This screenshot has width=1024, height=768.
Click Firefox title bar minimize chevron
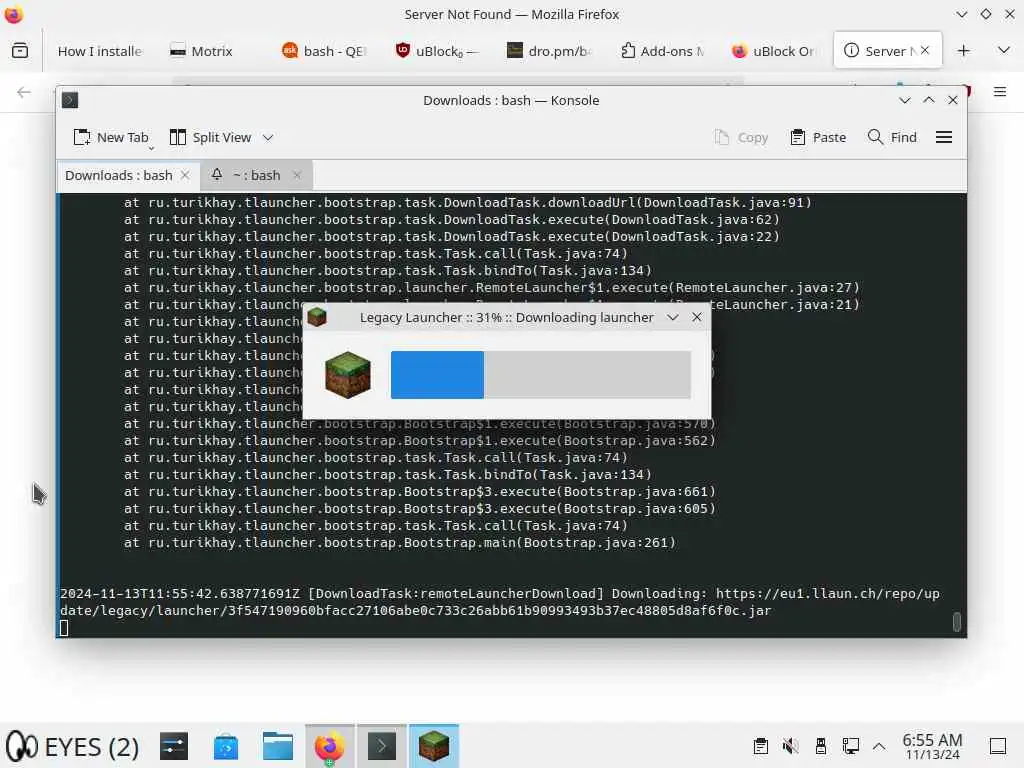point(961,14)
